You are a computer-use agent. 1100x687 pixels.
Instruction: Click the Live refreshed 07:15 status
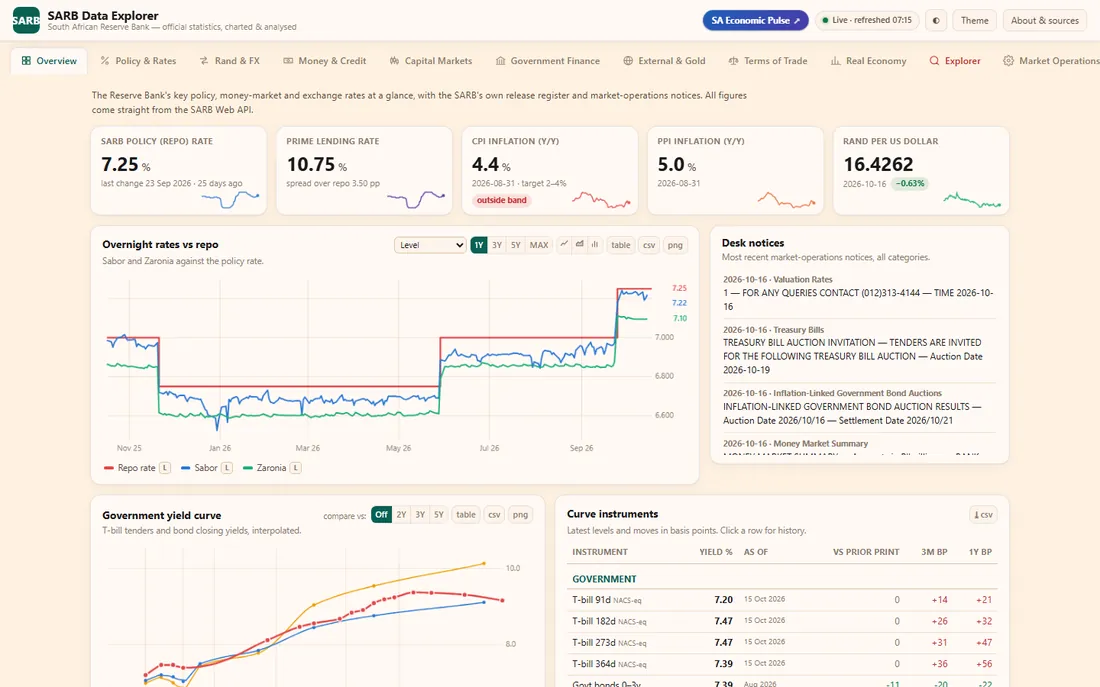tap(867, 20)
